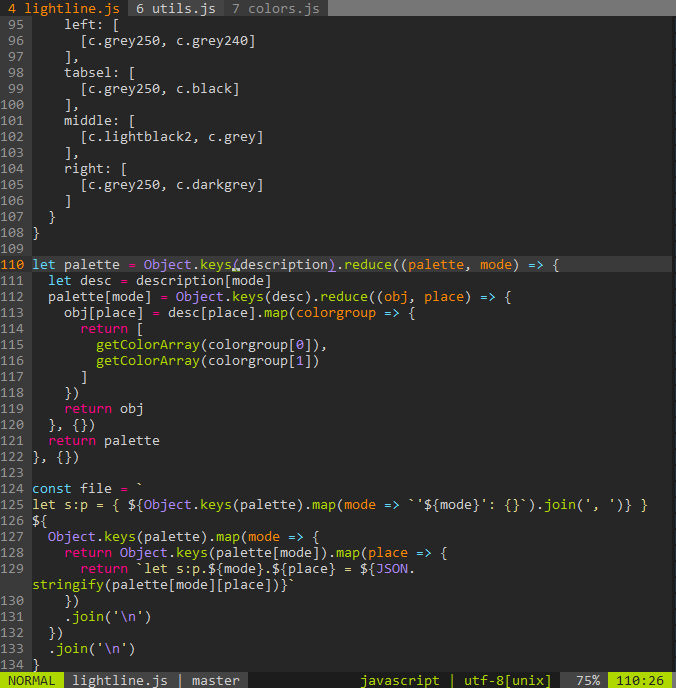Click 'c.lightblack2' on line 102
The image size is (676, 688).
point(140,136)
